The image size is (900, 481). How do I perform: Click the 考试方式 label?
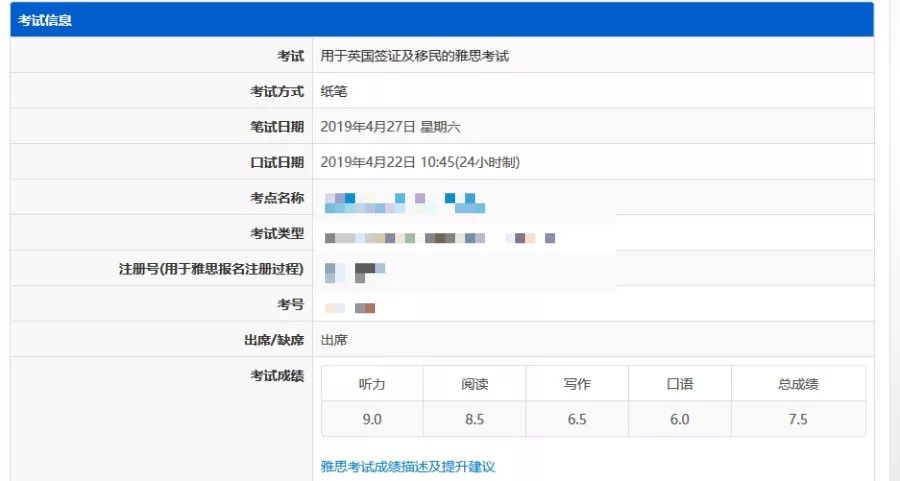tap(277, 91)
